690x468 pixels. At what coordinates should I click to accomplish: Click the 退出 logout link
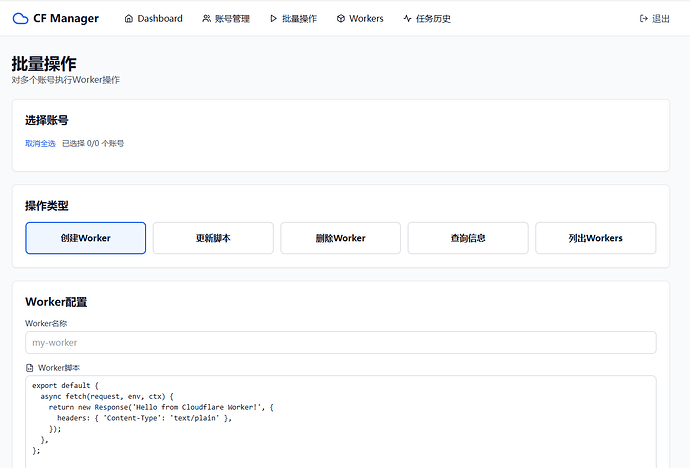coord(654,18)
